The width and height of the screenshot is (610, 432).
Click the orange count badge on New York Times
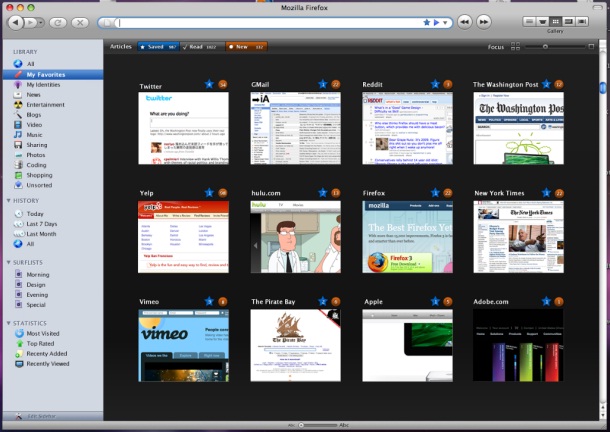(559, 193)
